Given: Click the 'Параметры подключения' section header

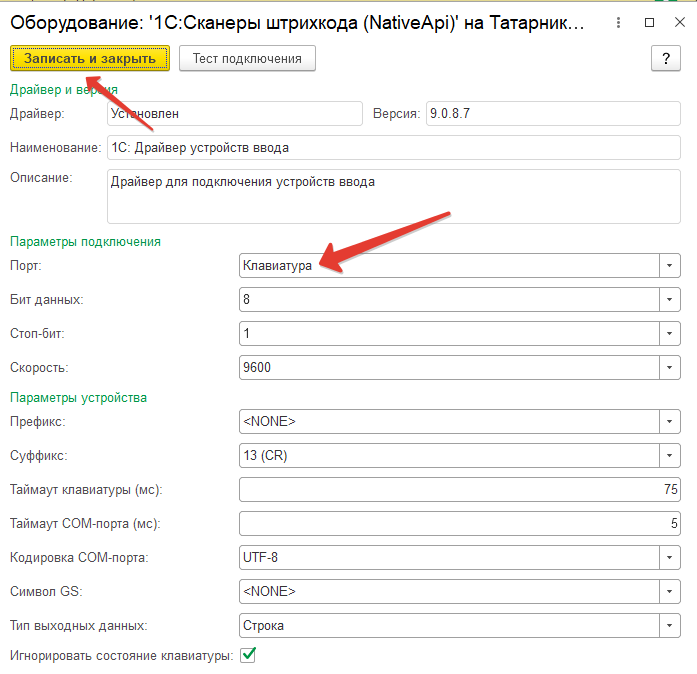Looking at the screenshot, I should pyautogui.click(x=85, y=241).
